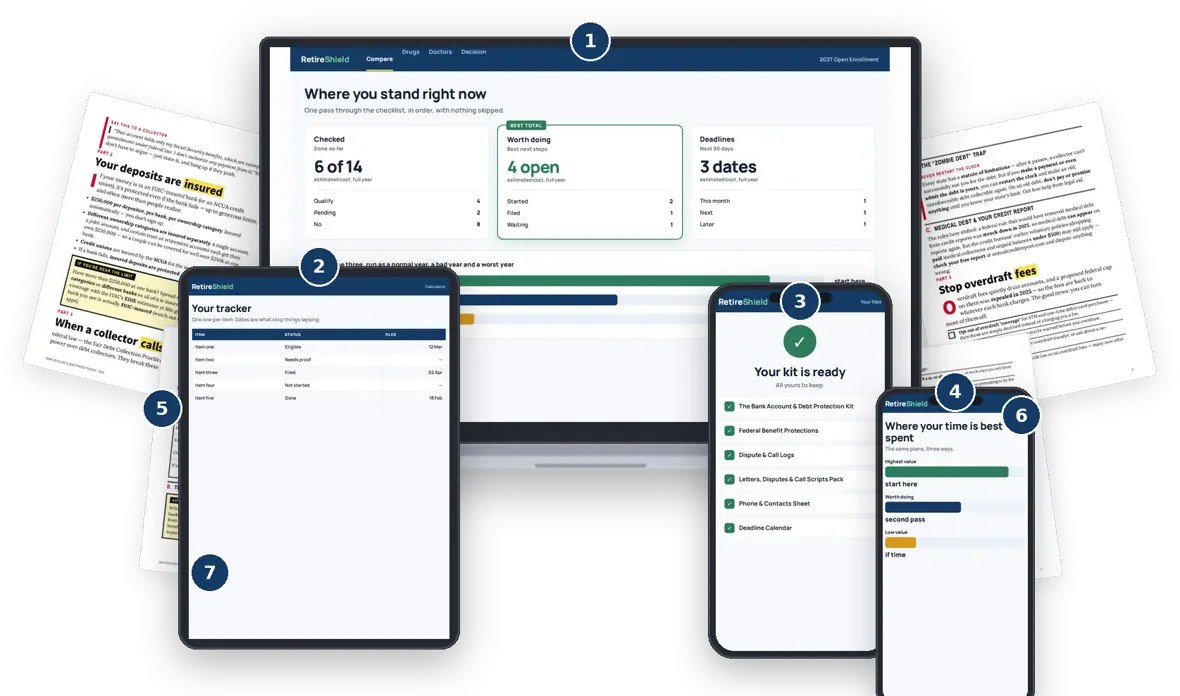Uncheck the Dispute & Call Logs checkbox
Screen dimensions: 1180x696
(729, 455)
